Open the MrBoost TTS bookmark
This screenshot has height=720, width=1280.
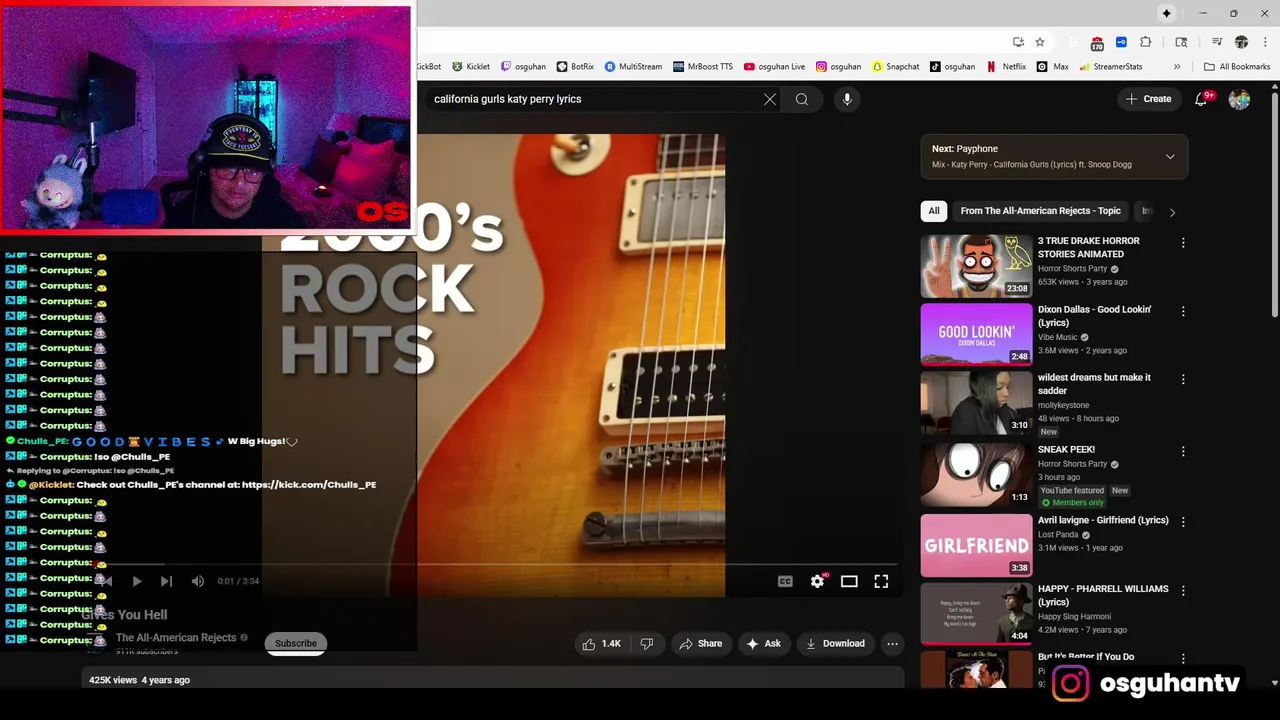[703, 67]
